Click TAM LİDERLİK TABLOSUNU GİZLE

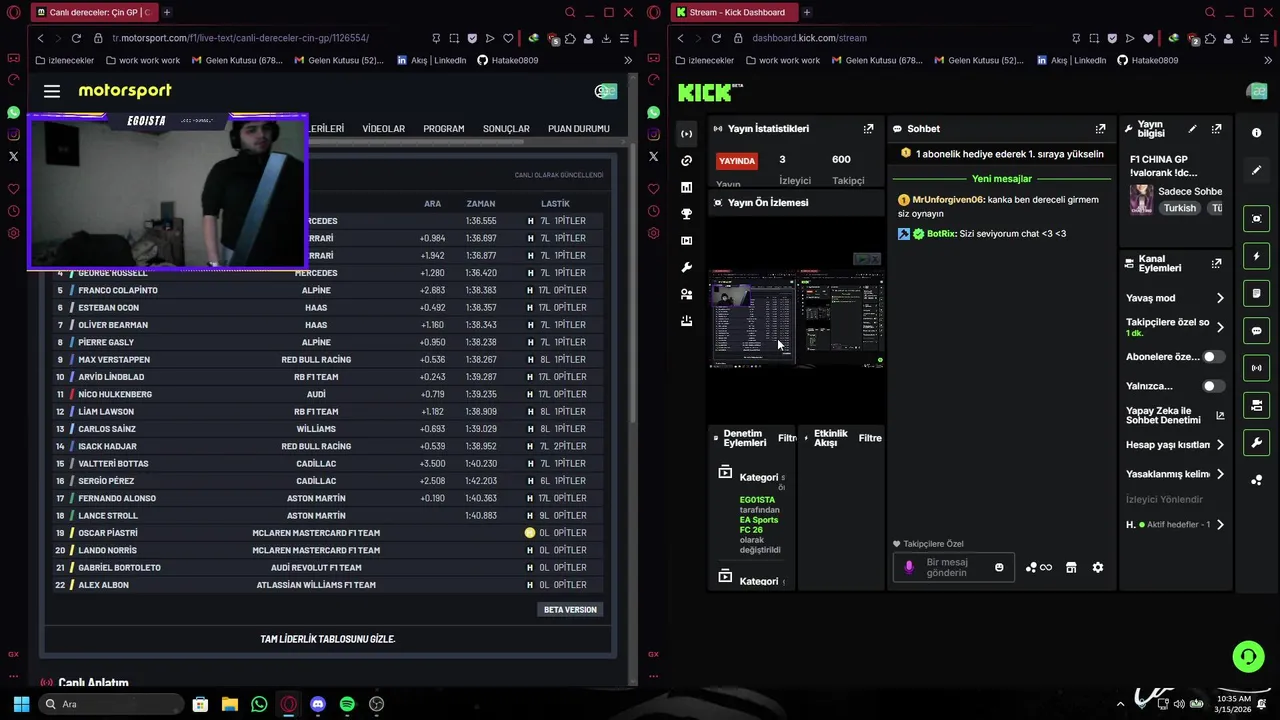328,639
